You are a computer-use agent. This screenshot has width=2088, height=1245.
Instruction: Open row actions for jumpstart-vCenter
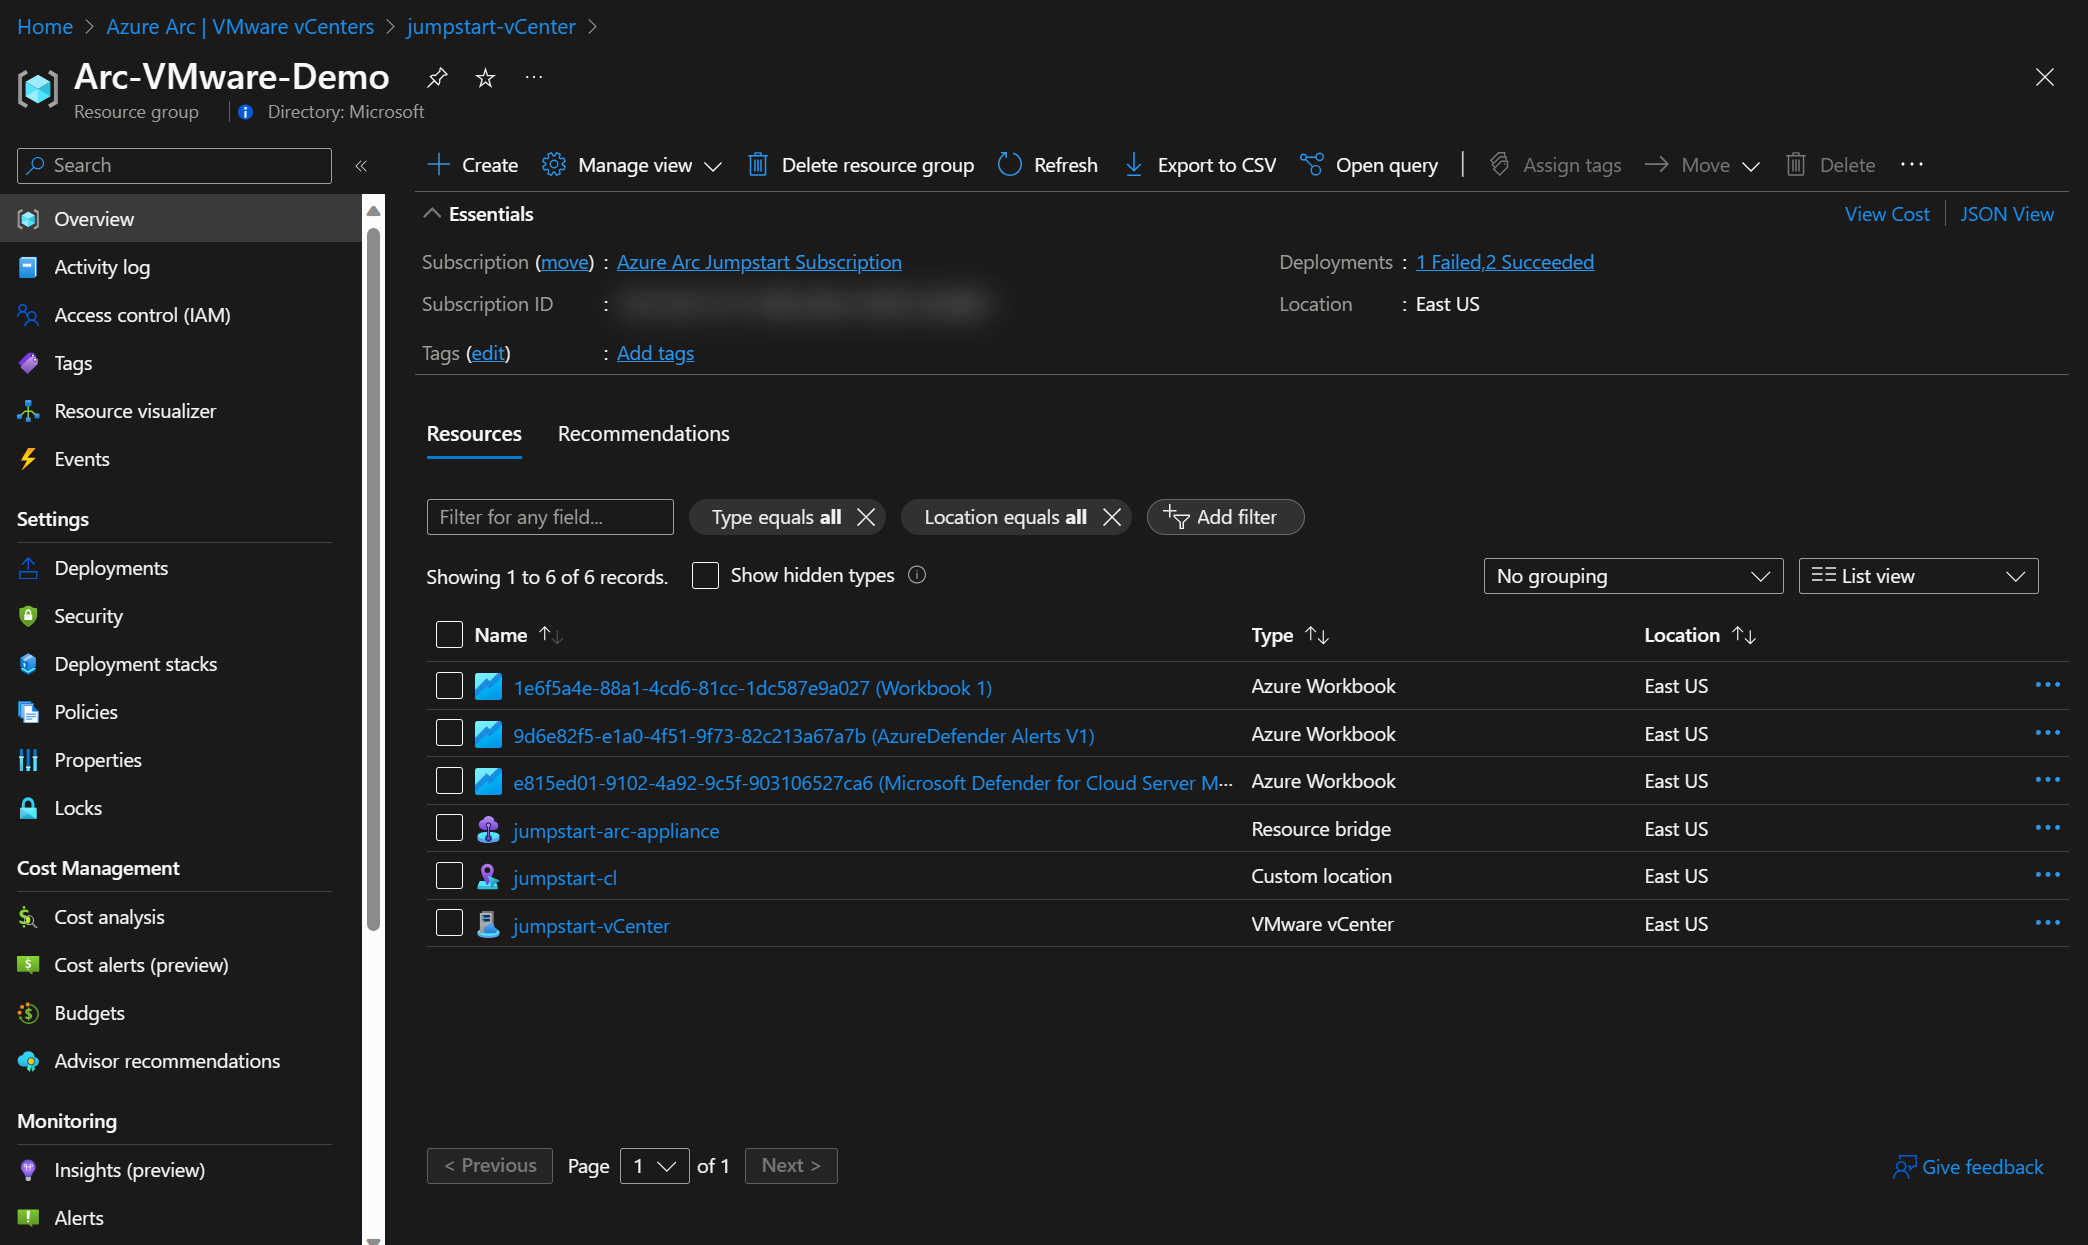coord(2047,923)
